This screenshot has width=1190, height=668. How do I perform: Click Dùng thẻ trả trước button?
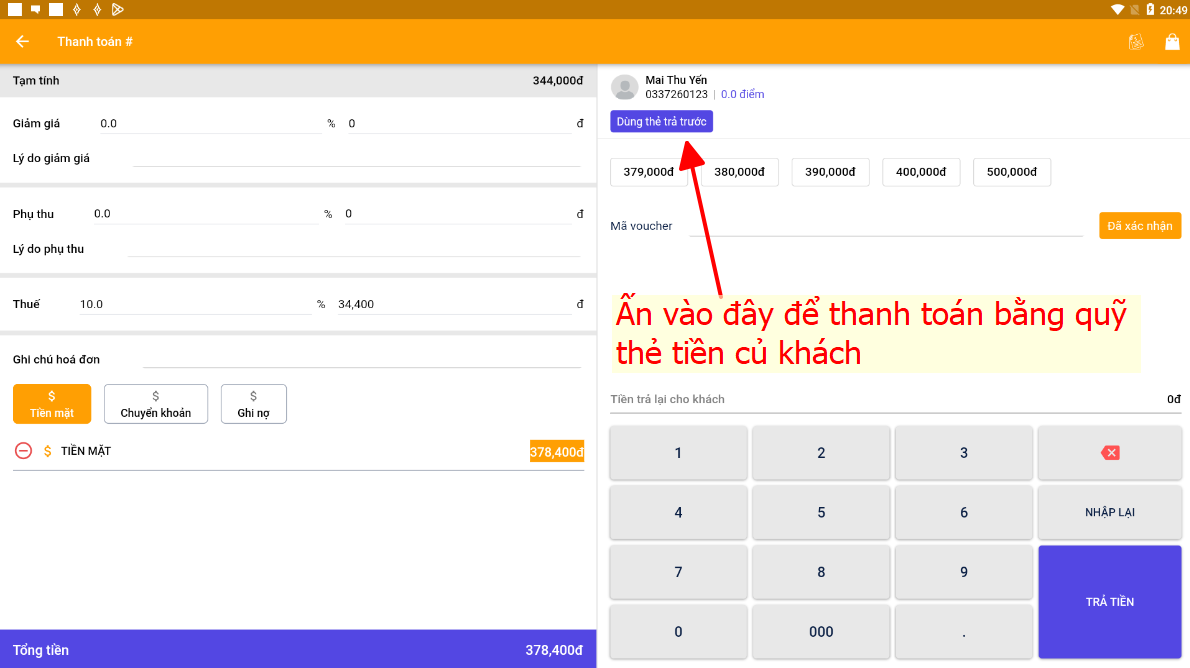click(x=661, y=122)
